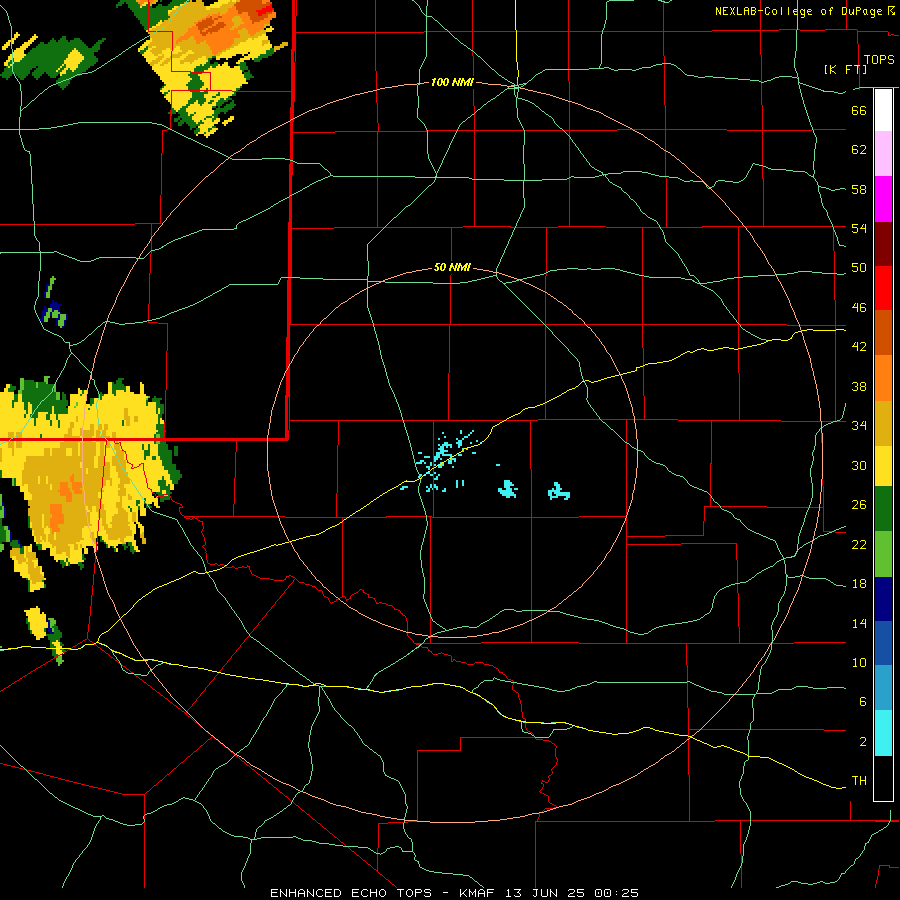Click the dark orange swatch between 42 and 46
Image resolution: width=900 pixels, height=900 pixels.
pyautogui.click(x=883, y=333)
